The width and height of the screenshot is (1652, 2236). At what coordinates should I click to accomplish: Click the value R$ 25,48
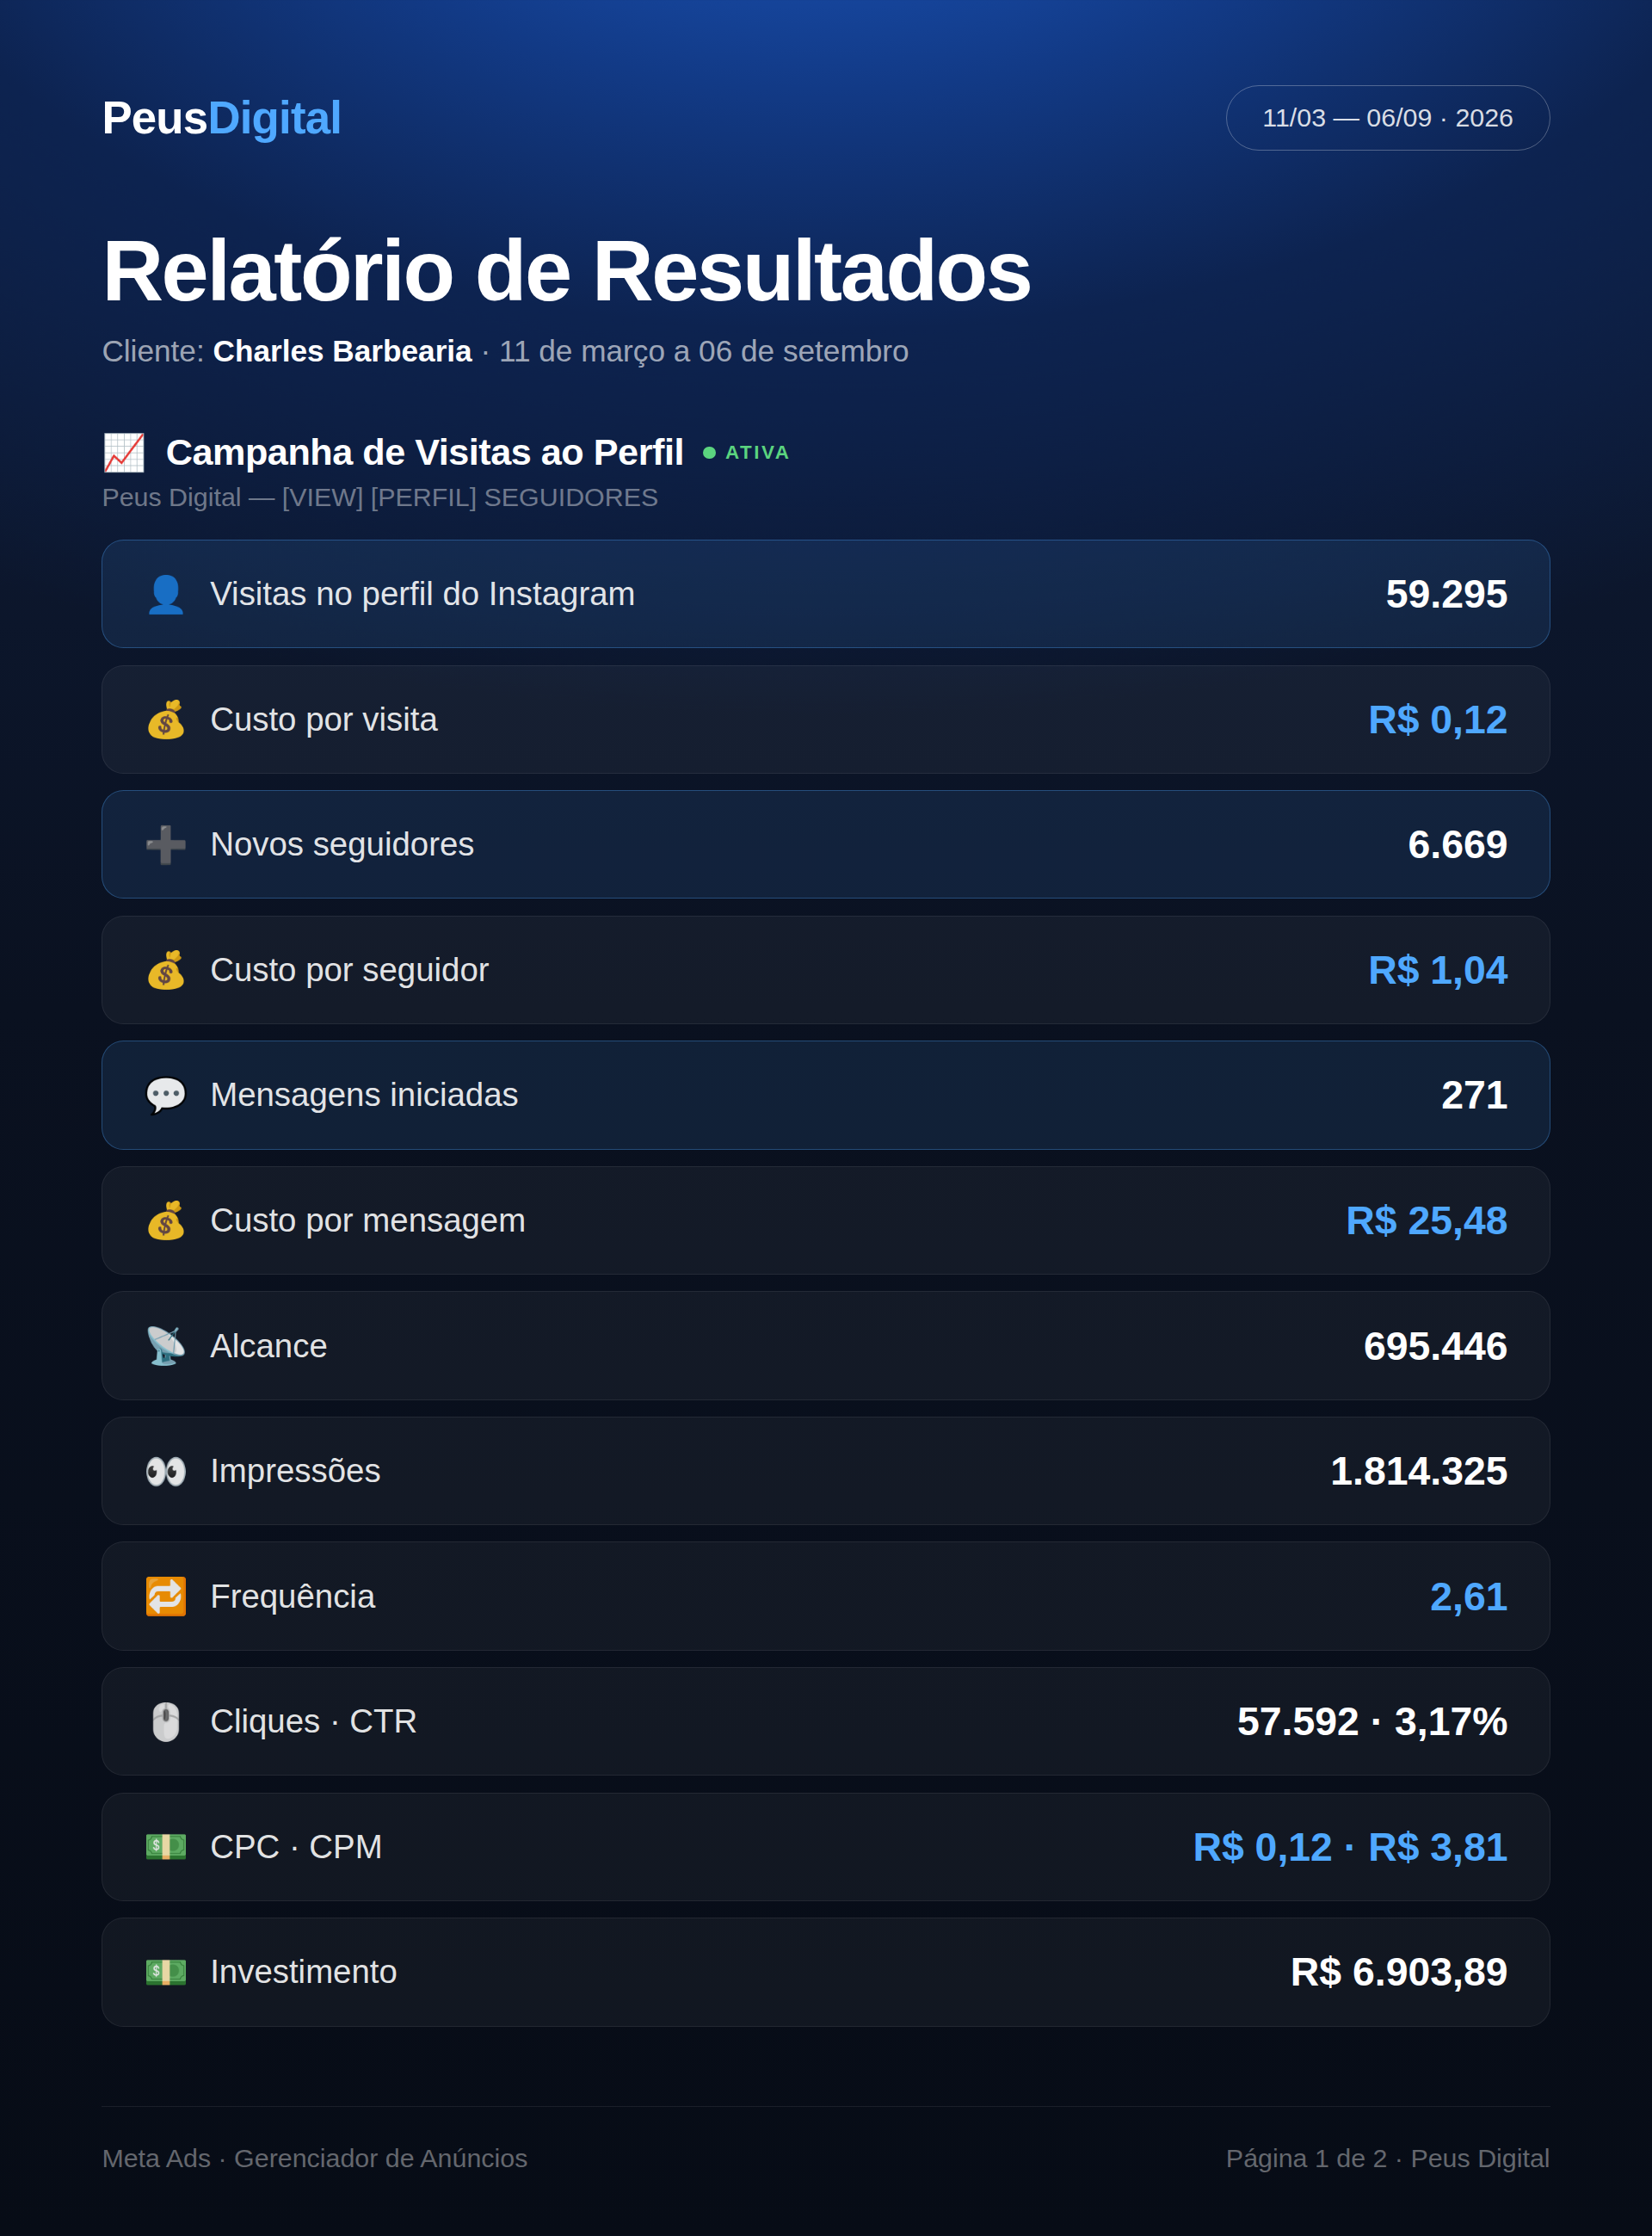click(x=1426, y=1221)
